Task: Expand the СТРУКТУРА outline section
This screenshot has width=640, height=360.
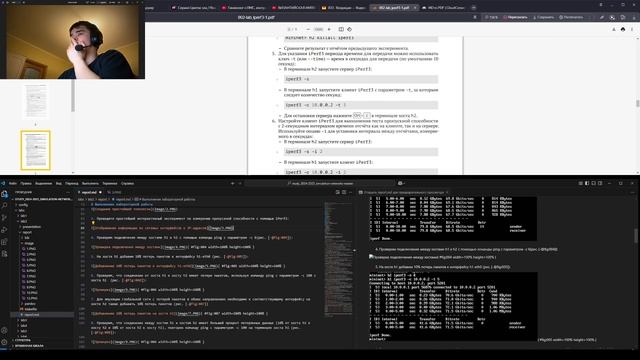Action: 22,340
